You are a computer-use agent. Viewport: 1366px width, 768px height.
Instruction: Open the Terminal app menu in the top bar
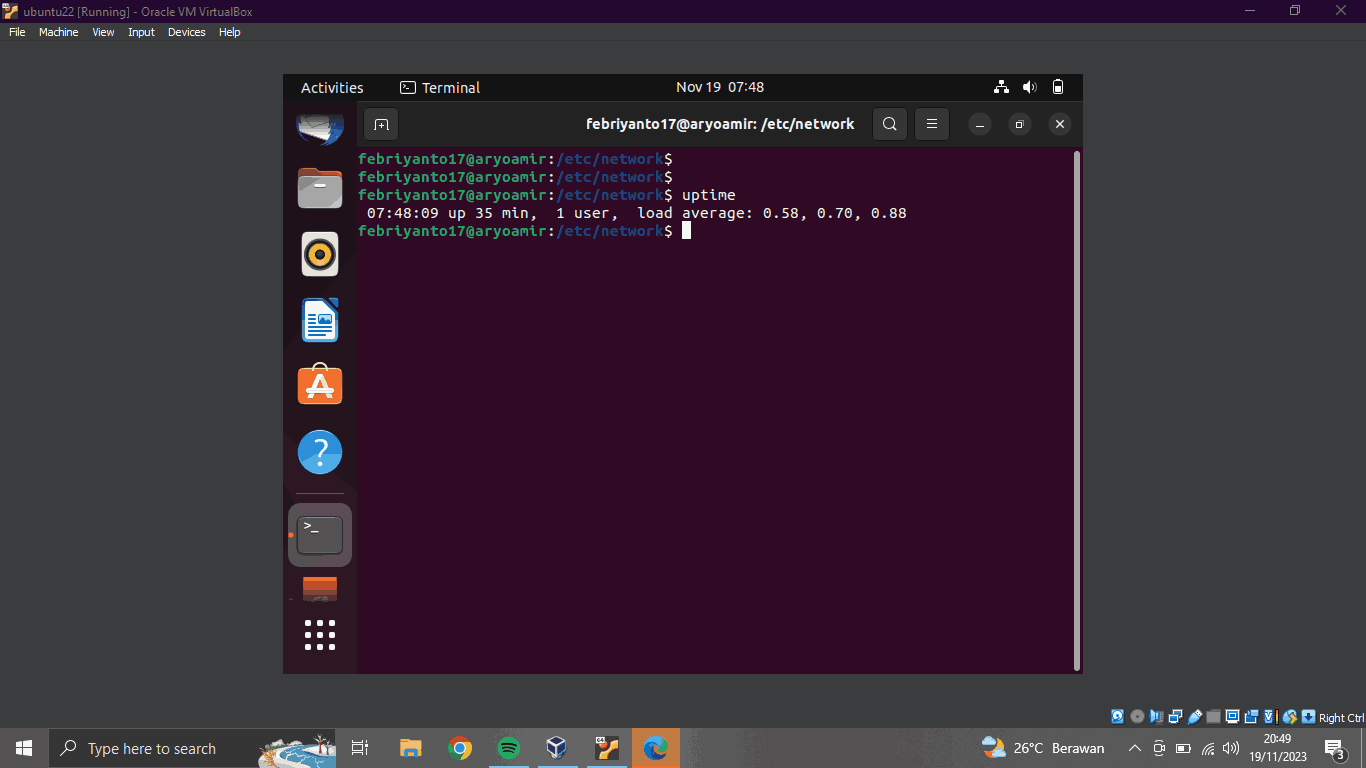point(440,87)
